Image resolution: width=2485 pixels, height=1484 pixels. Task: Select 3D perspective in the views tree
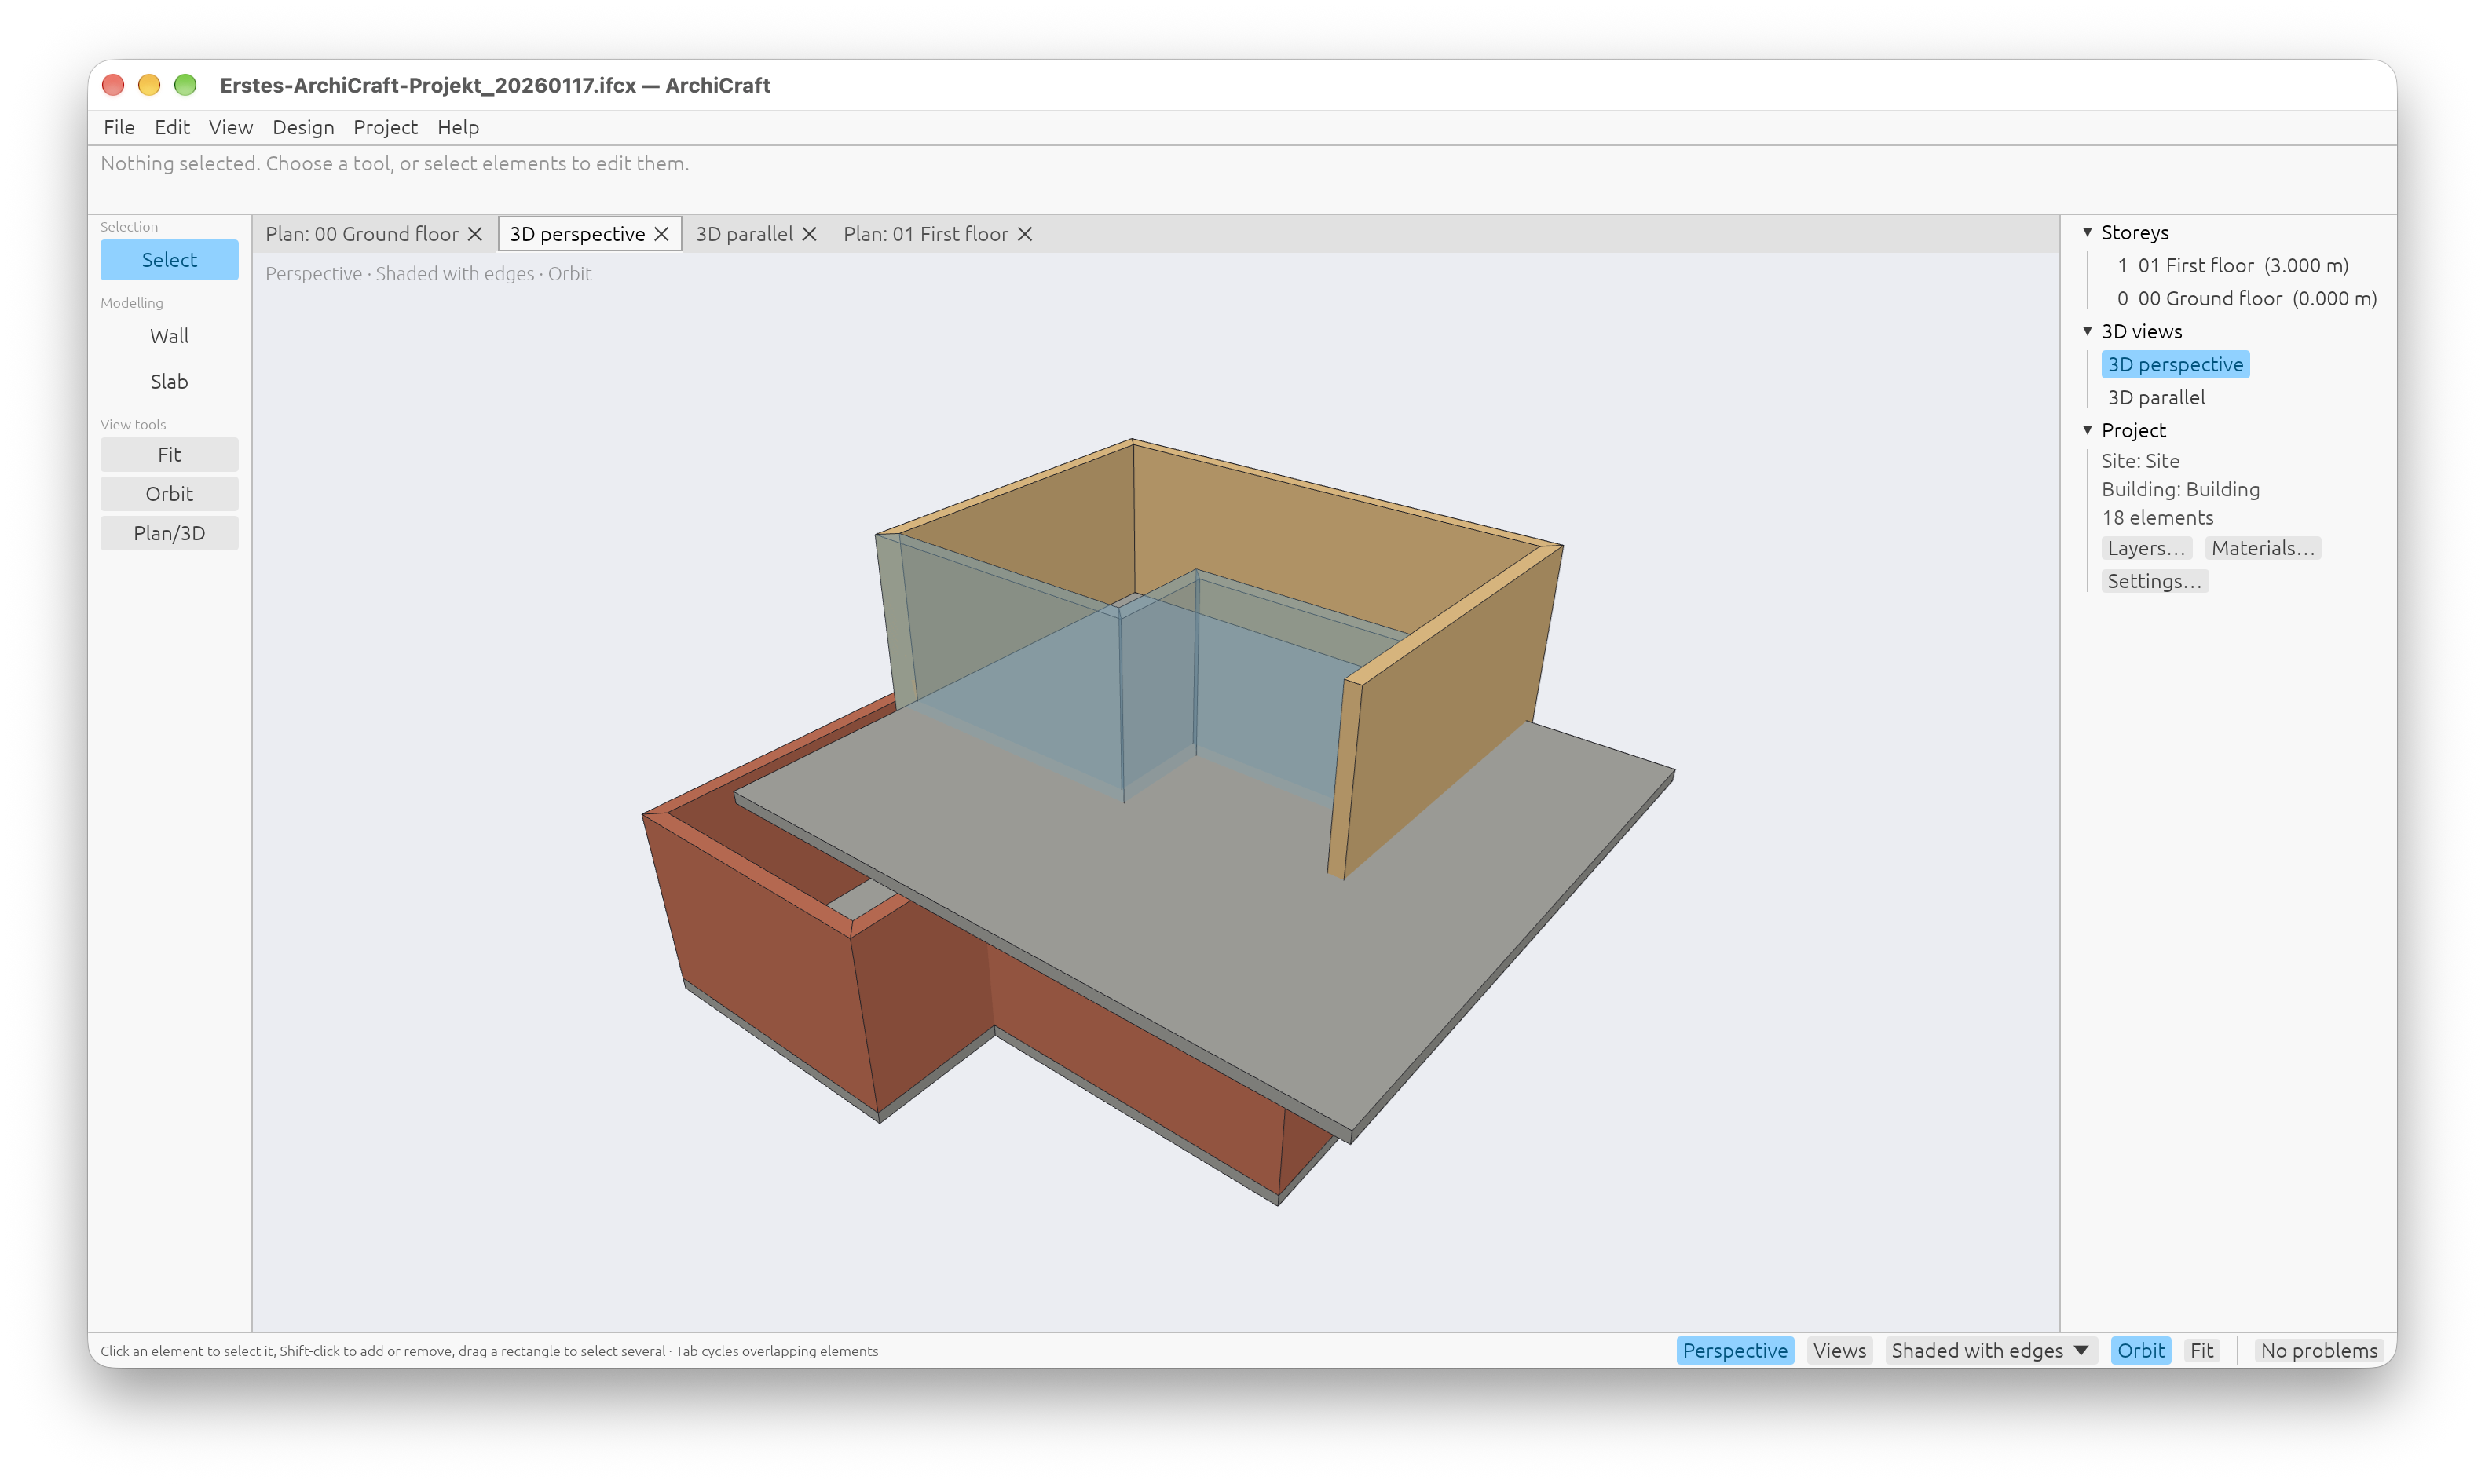coord(2175,364)
